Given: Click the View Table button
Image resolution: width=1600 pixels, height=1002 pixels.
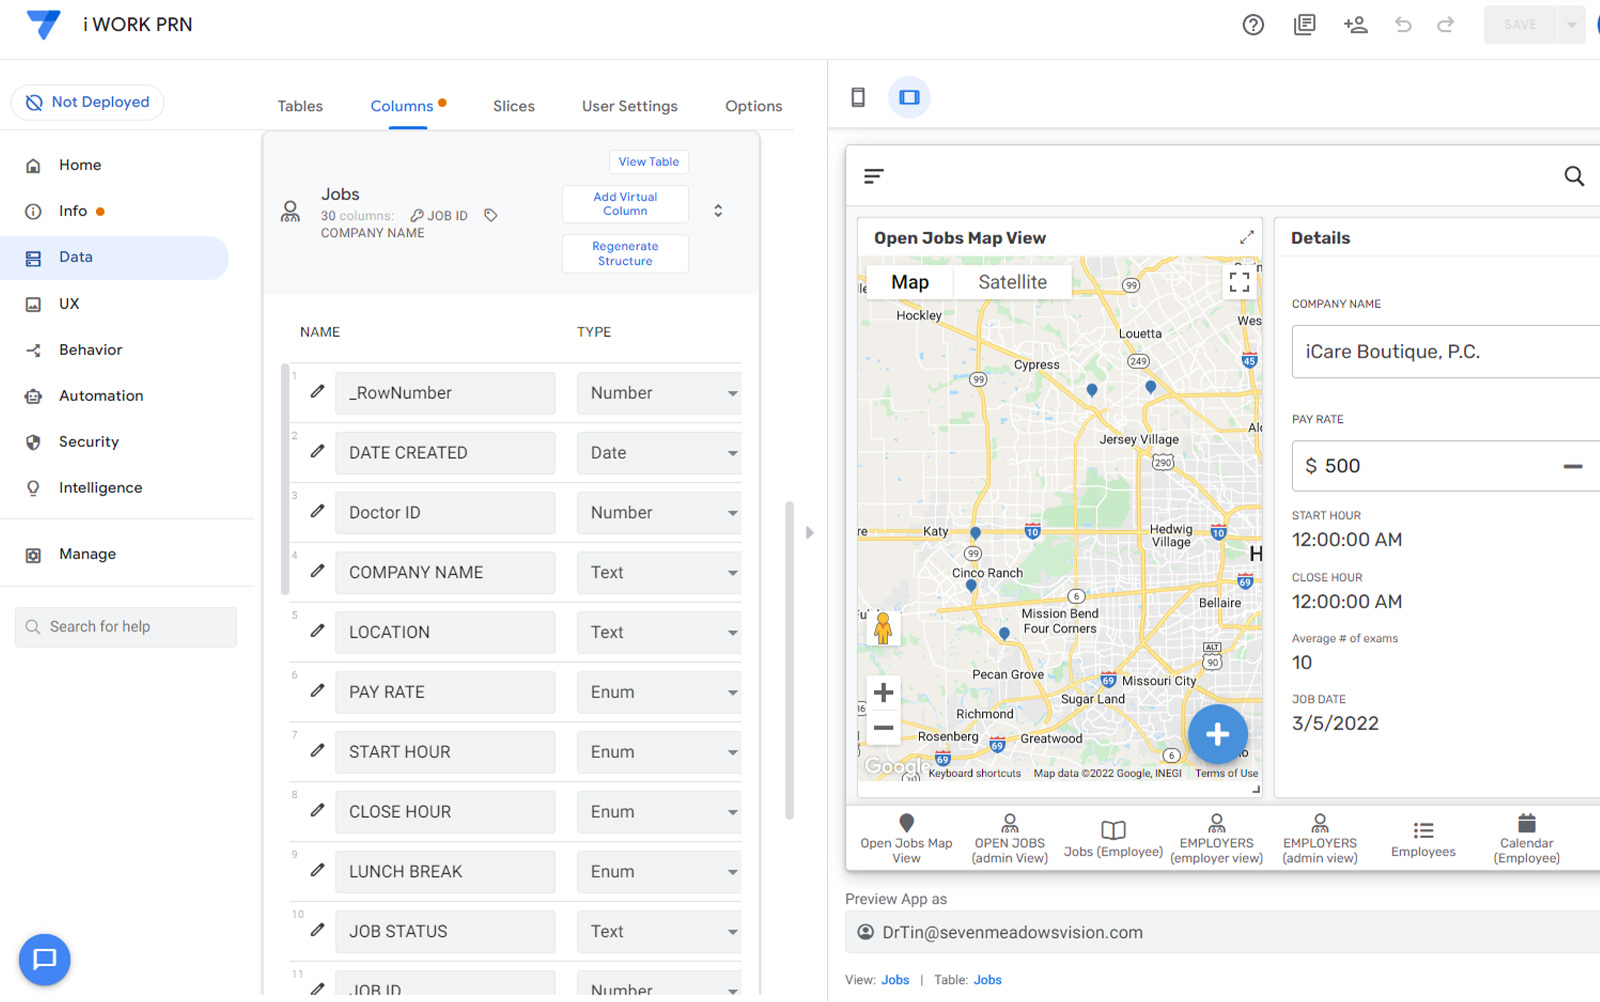Looking at the screenshot, I should (649, 162).
